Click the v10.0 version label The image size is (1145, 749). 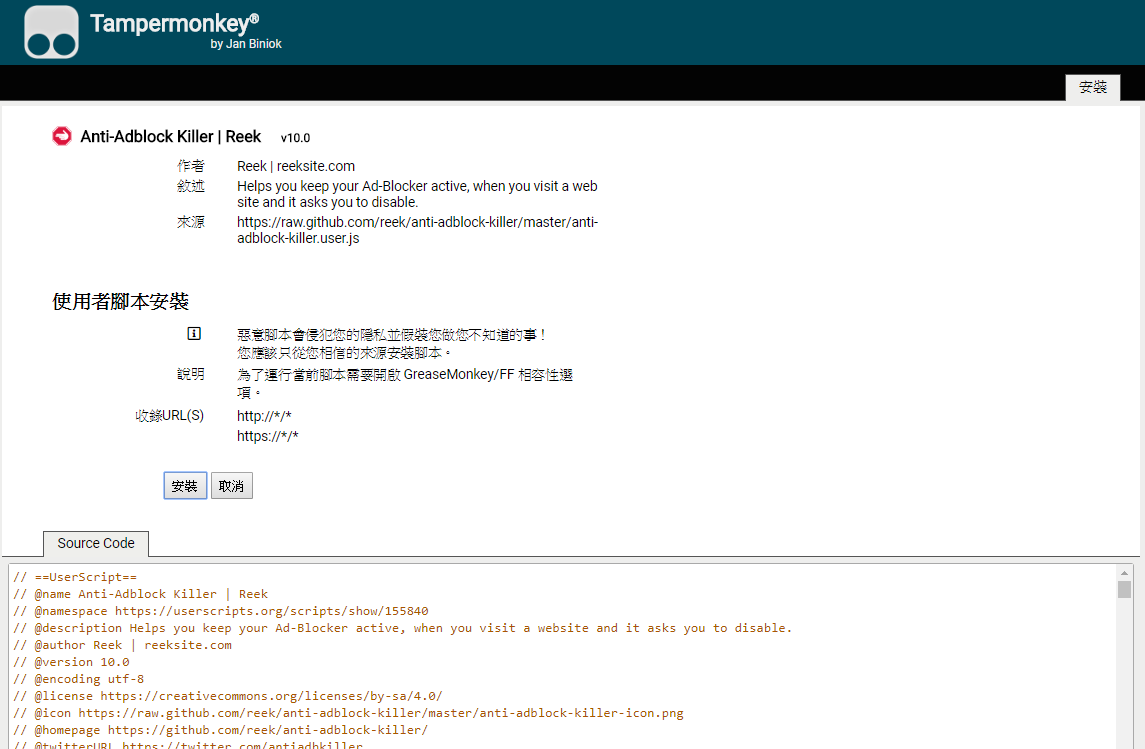[295, 138]
